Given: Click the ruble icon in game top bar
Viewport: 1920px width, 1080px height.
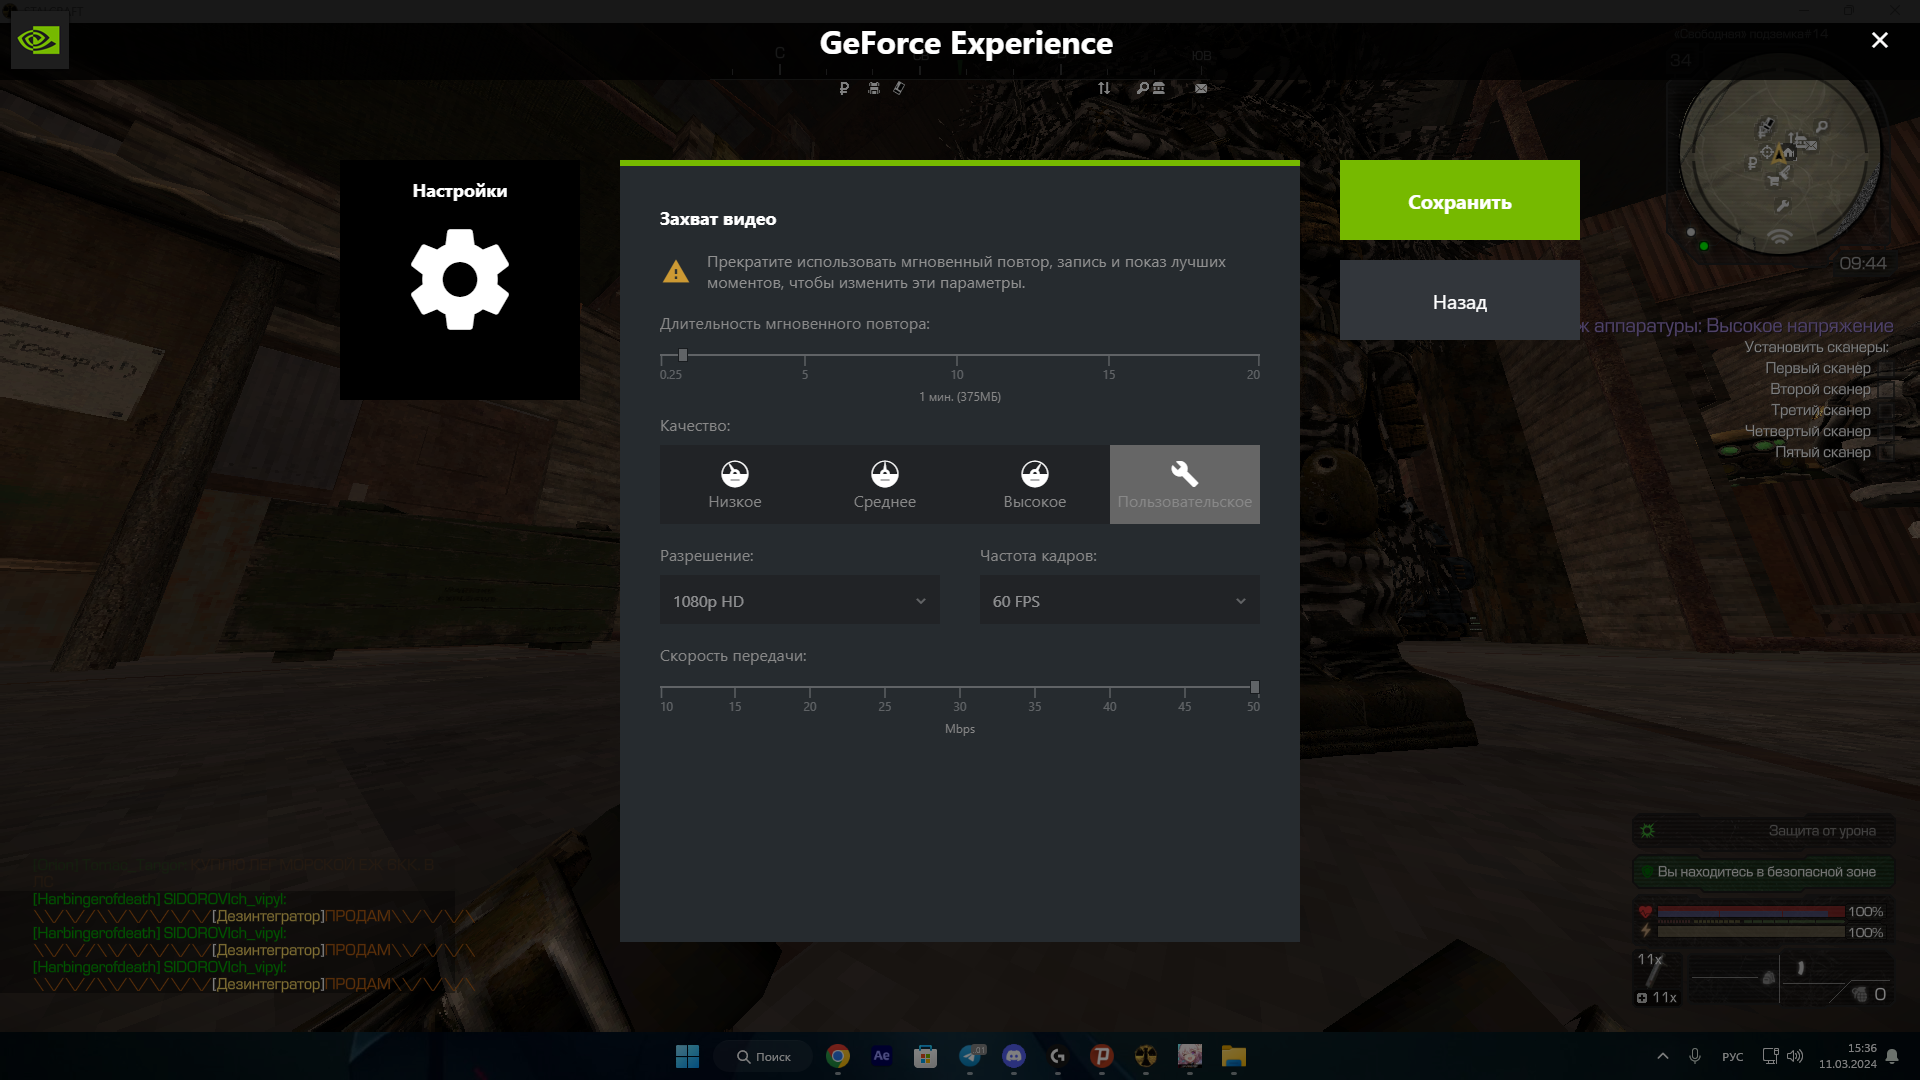Looking at the screenshot, I should tap(844, 88).
